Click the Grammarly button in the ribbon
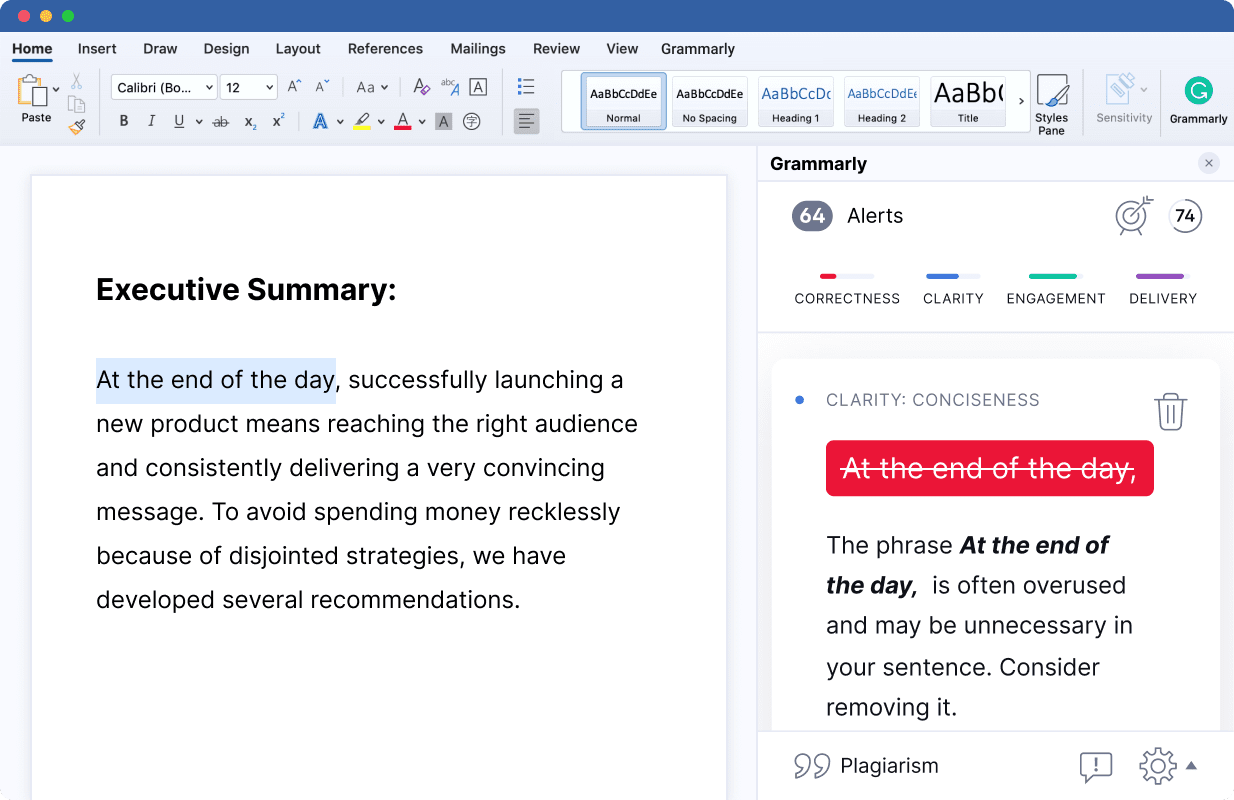Image resolution: width=1234 pixels, height=800 pixels. point(1198,101)
